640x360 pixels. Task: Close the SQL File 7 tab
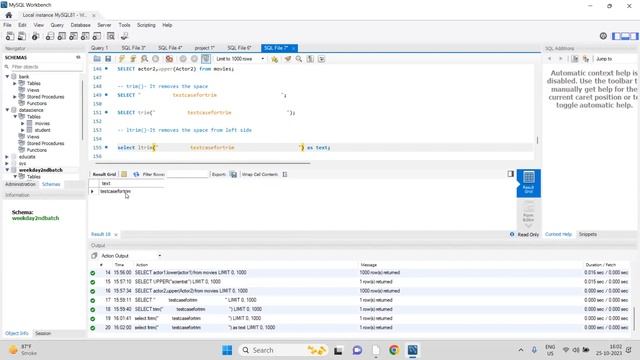click(293, 48)
